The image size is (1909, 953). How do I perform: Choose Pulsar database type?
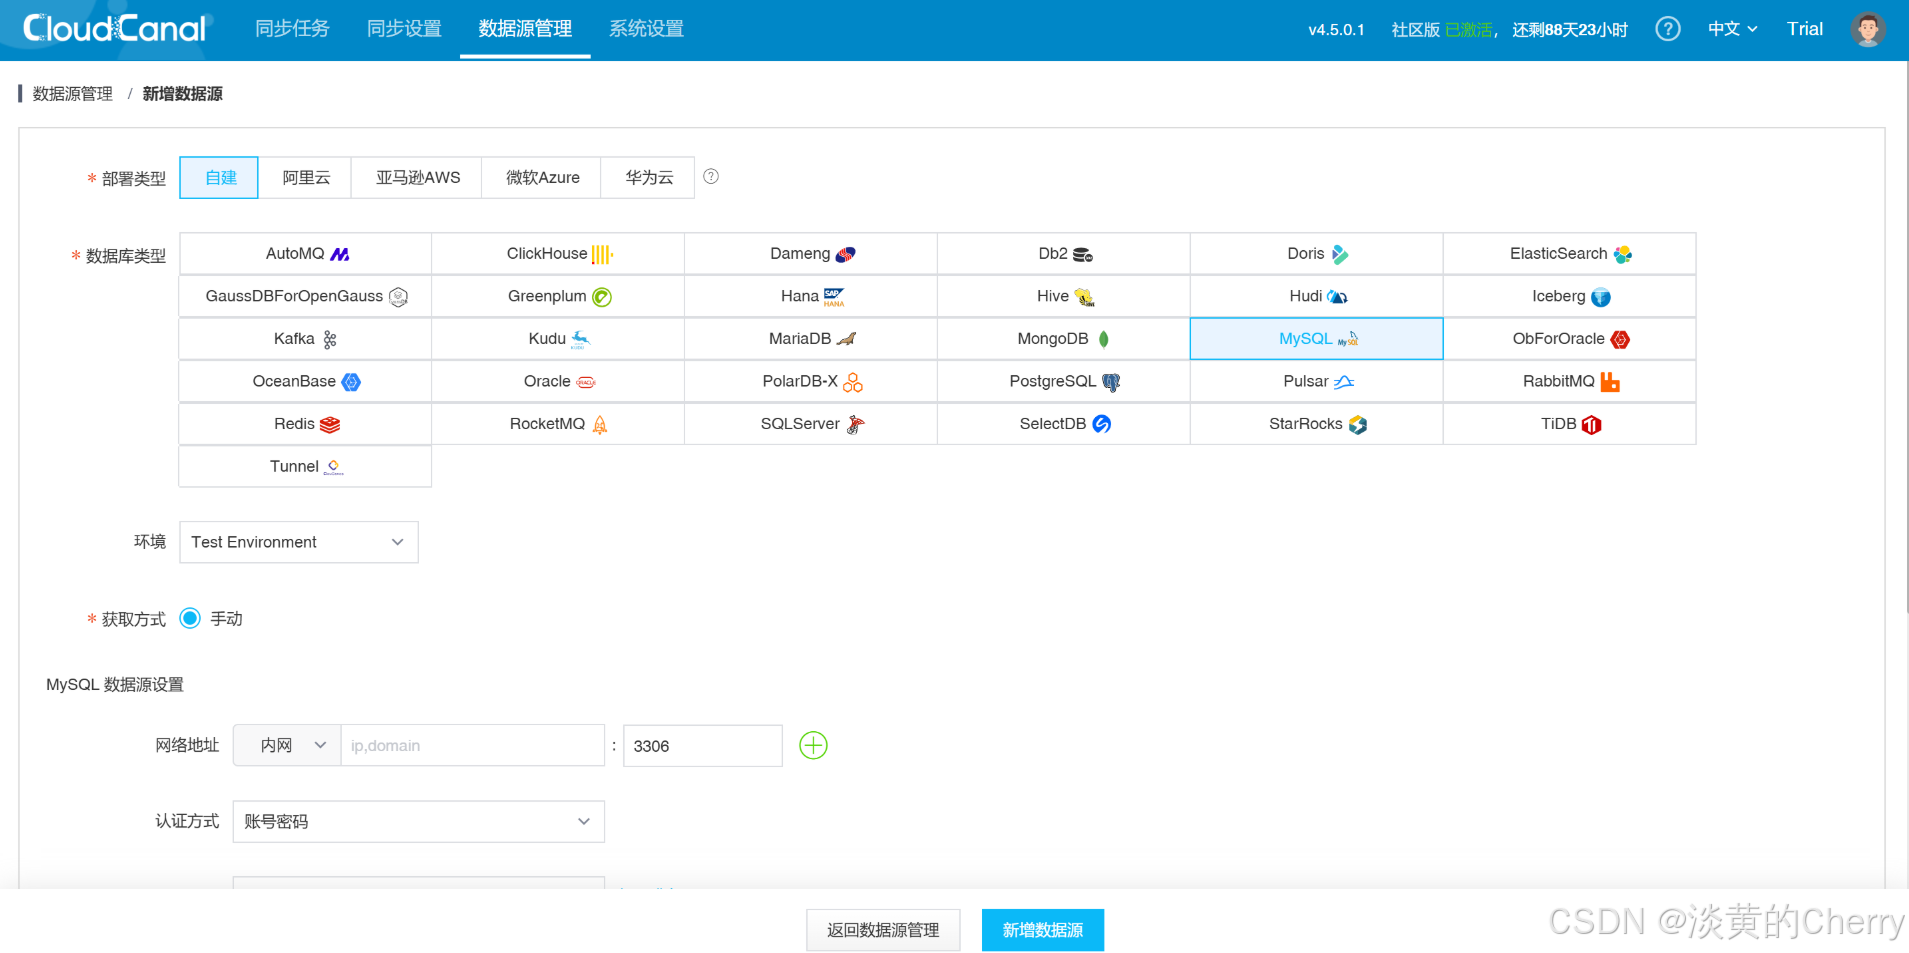1317,382
